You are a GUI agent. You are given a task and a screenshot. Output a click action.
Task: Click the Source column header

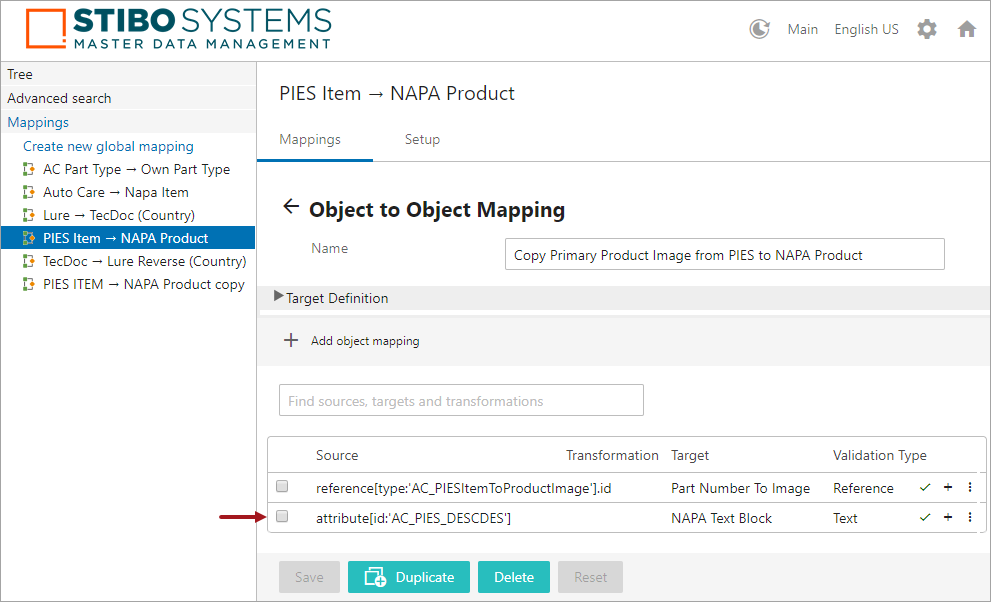point(337,455)
